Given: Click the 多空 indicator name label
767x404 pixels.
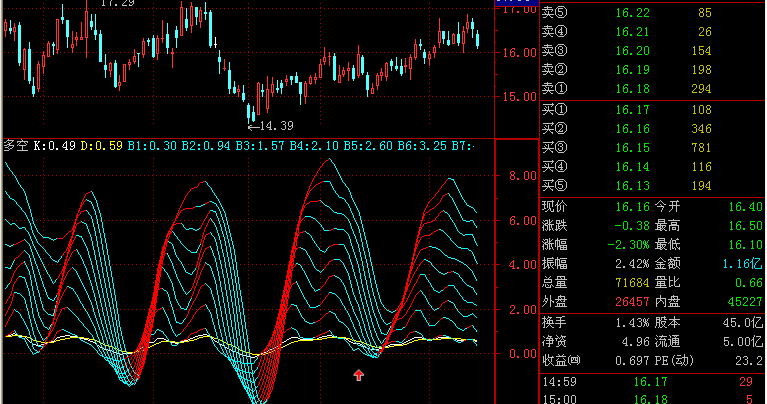Looking at the screenshot, I should pos(16,146).
